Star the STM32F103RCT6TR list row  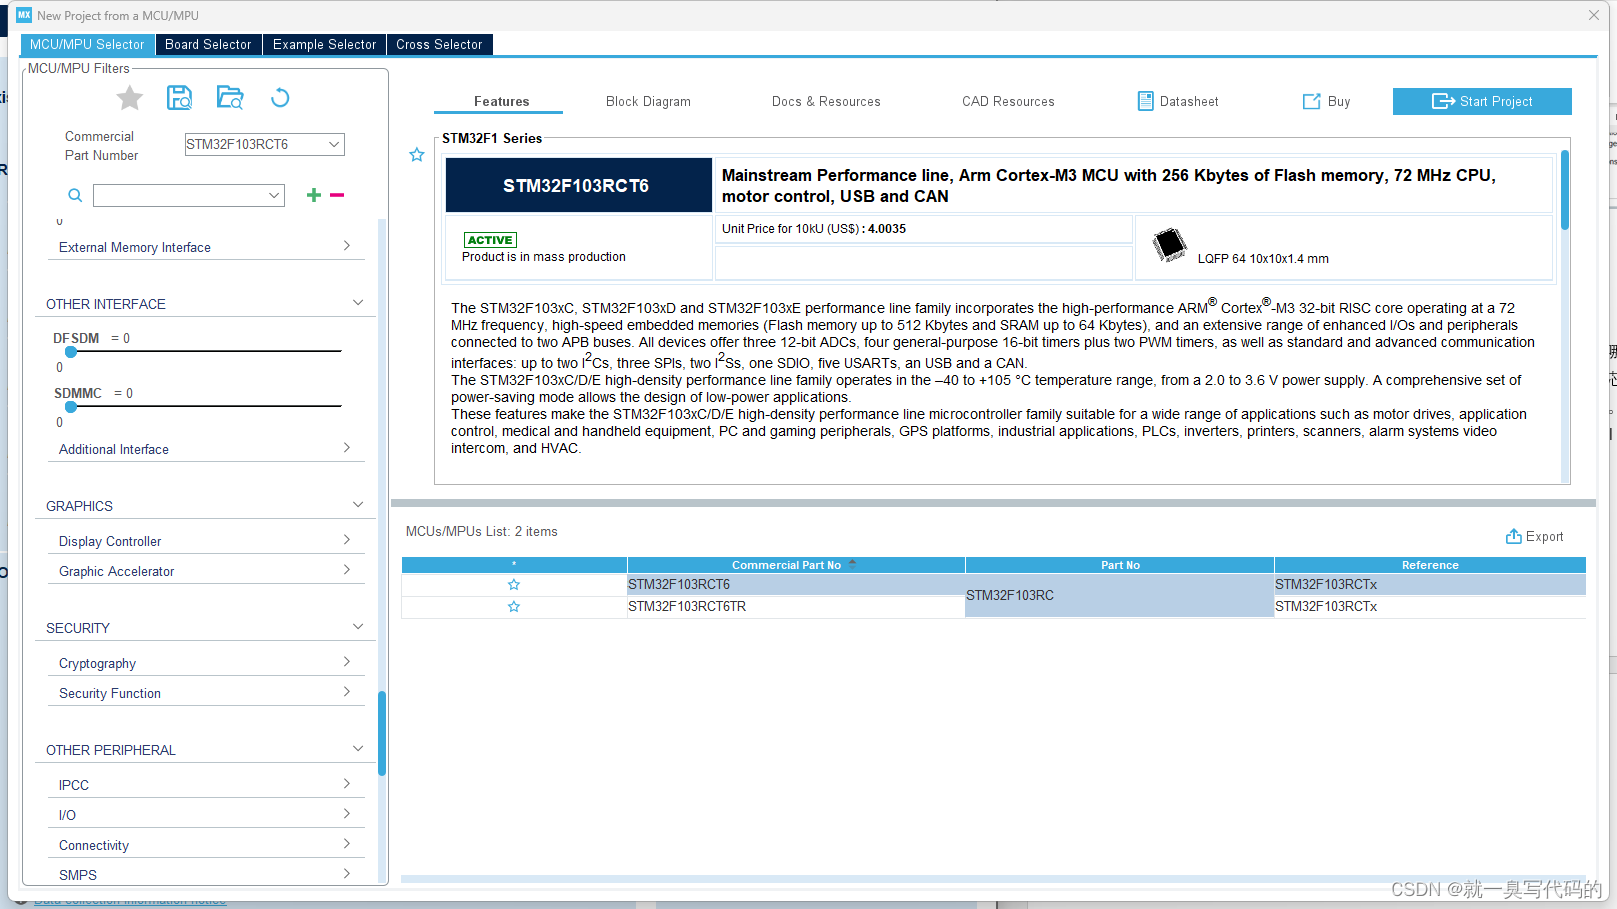pos(514,607)
